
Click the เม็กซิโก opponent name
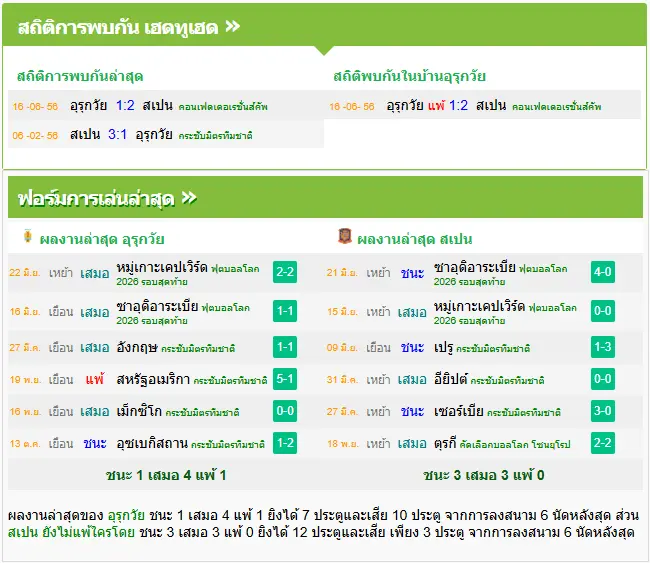point(139,411)
